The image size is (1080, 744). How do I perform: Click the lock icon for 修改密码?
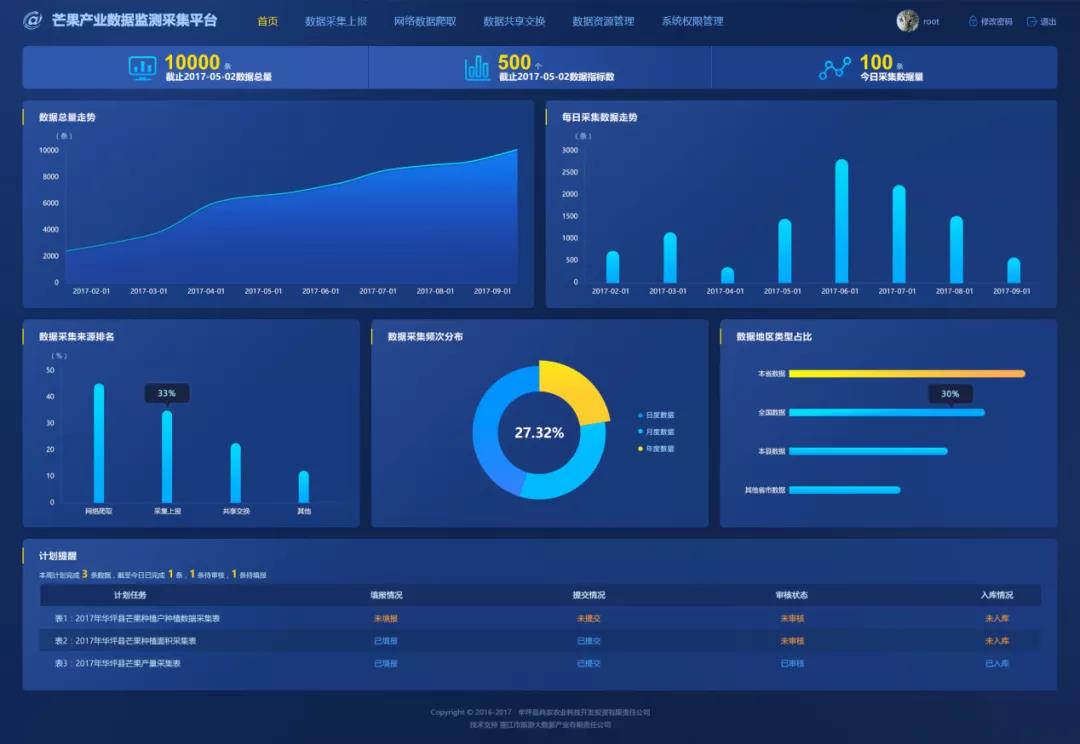tap(972, 21)
